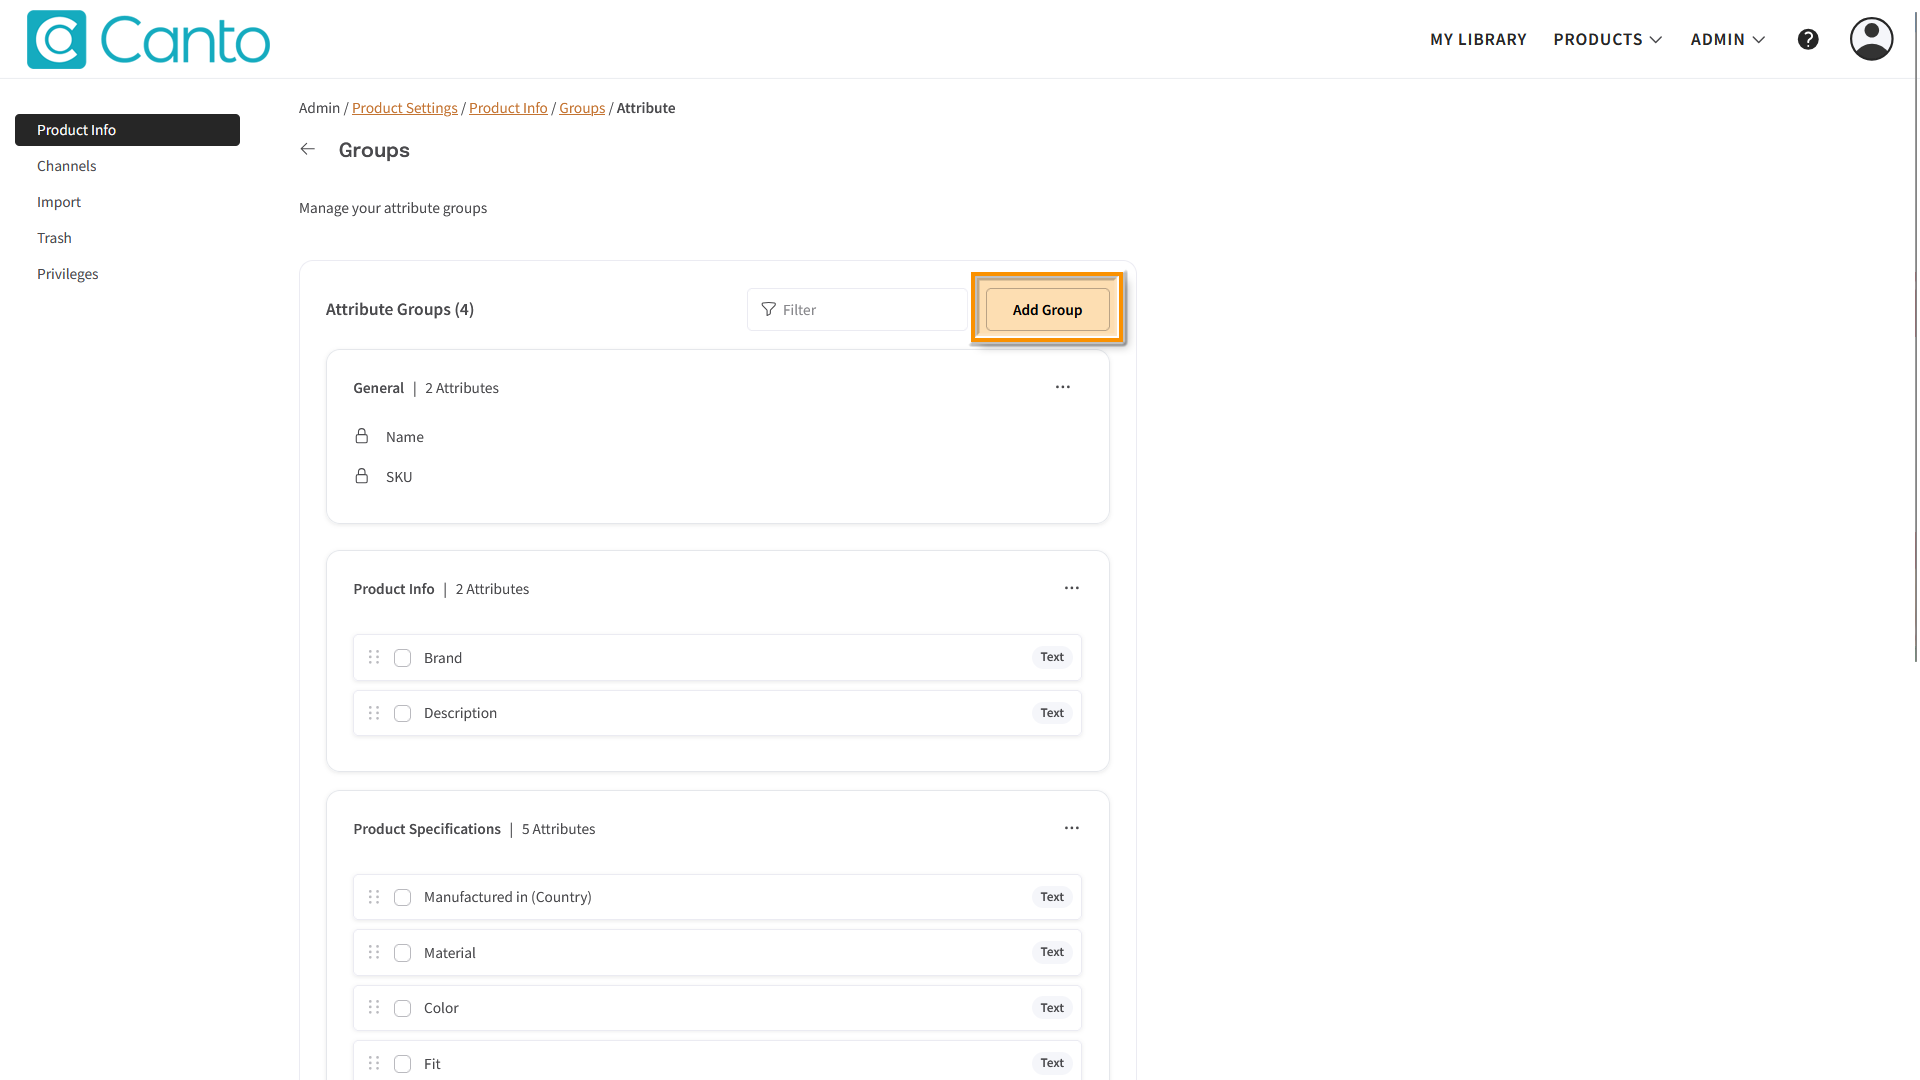Grab the drag handle for Description
This screenshot has height=1080, width=1920.
point(374,713)
